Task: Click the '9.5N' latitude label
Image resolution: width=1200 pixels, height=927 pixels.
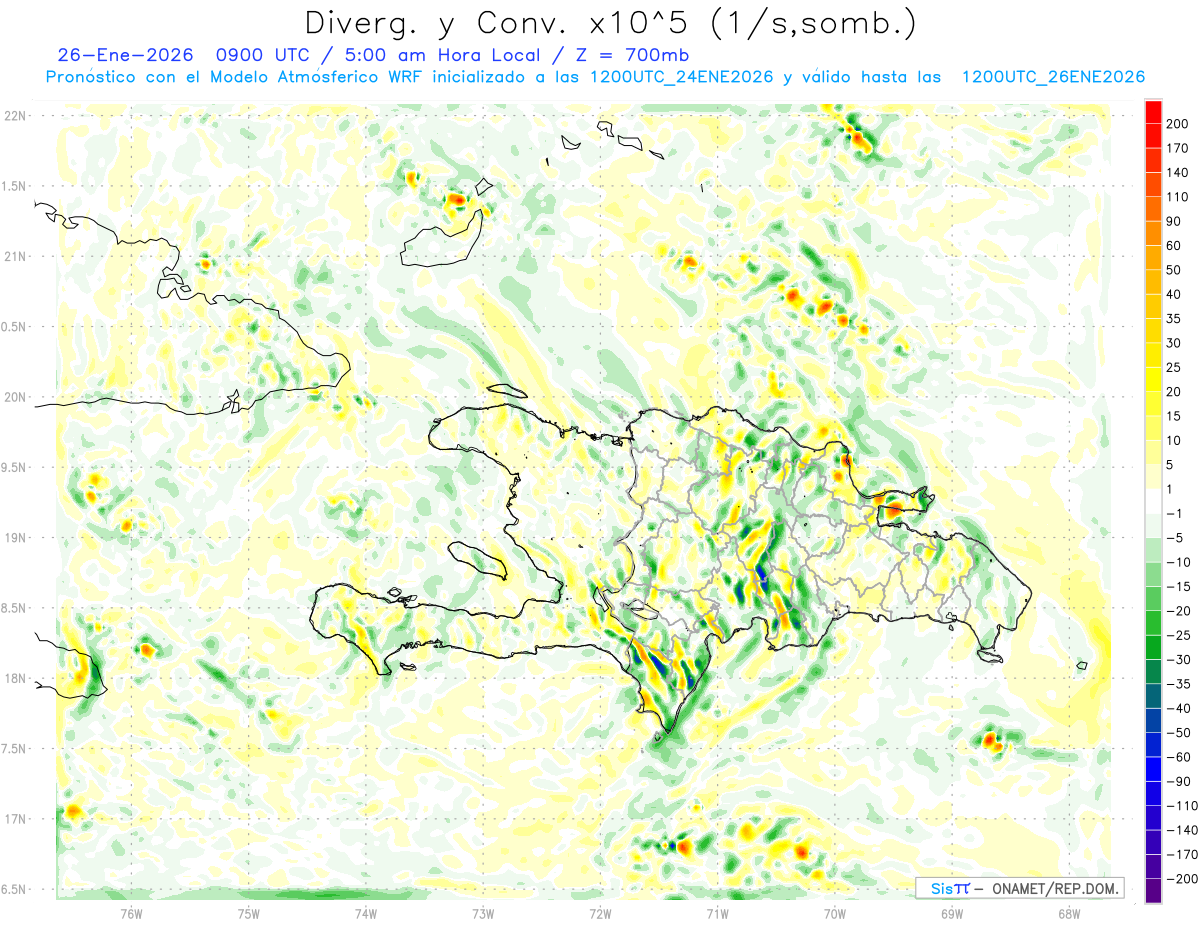Action: [14, 467]
